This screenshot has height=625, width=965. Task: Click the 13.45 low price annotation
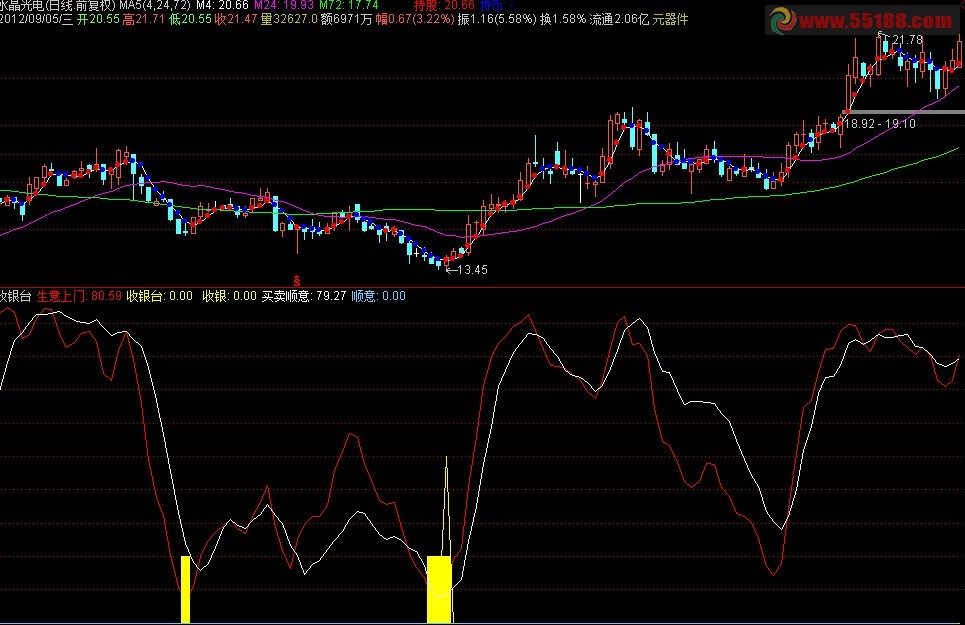pyautogui.click(x=472, y=269)
